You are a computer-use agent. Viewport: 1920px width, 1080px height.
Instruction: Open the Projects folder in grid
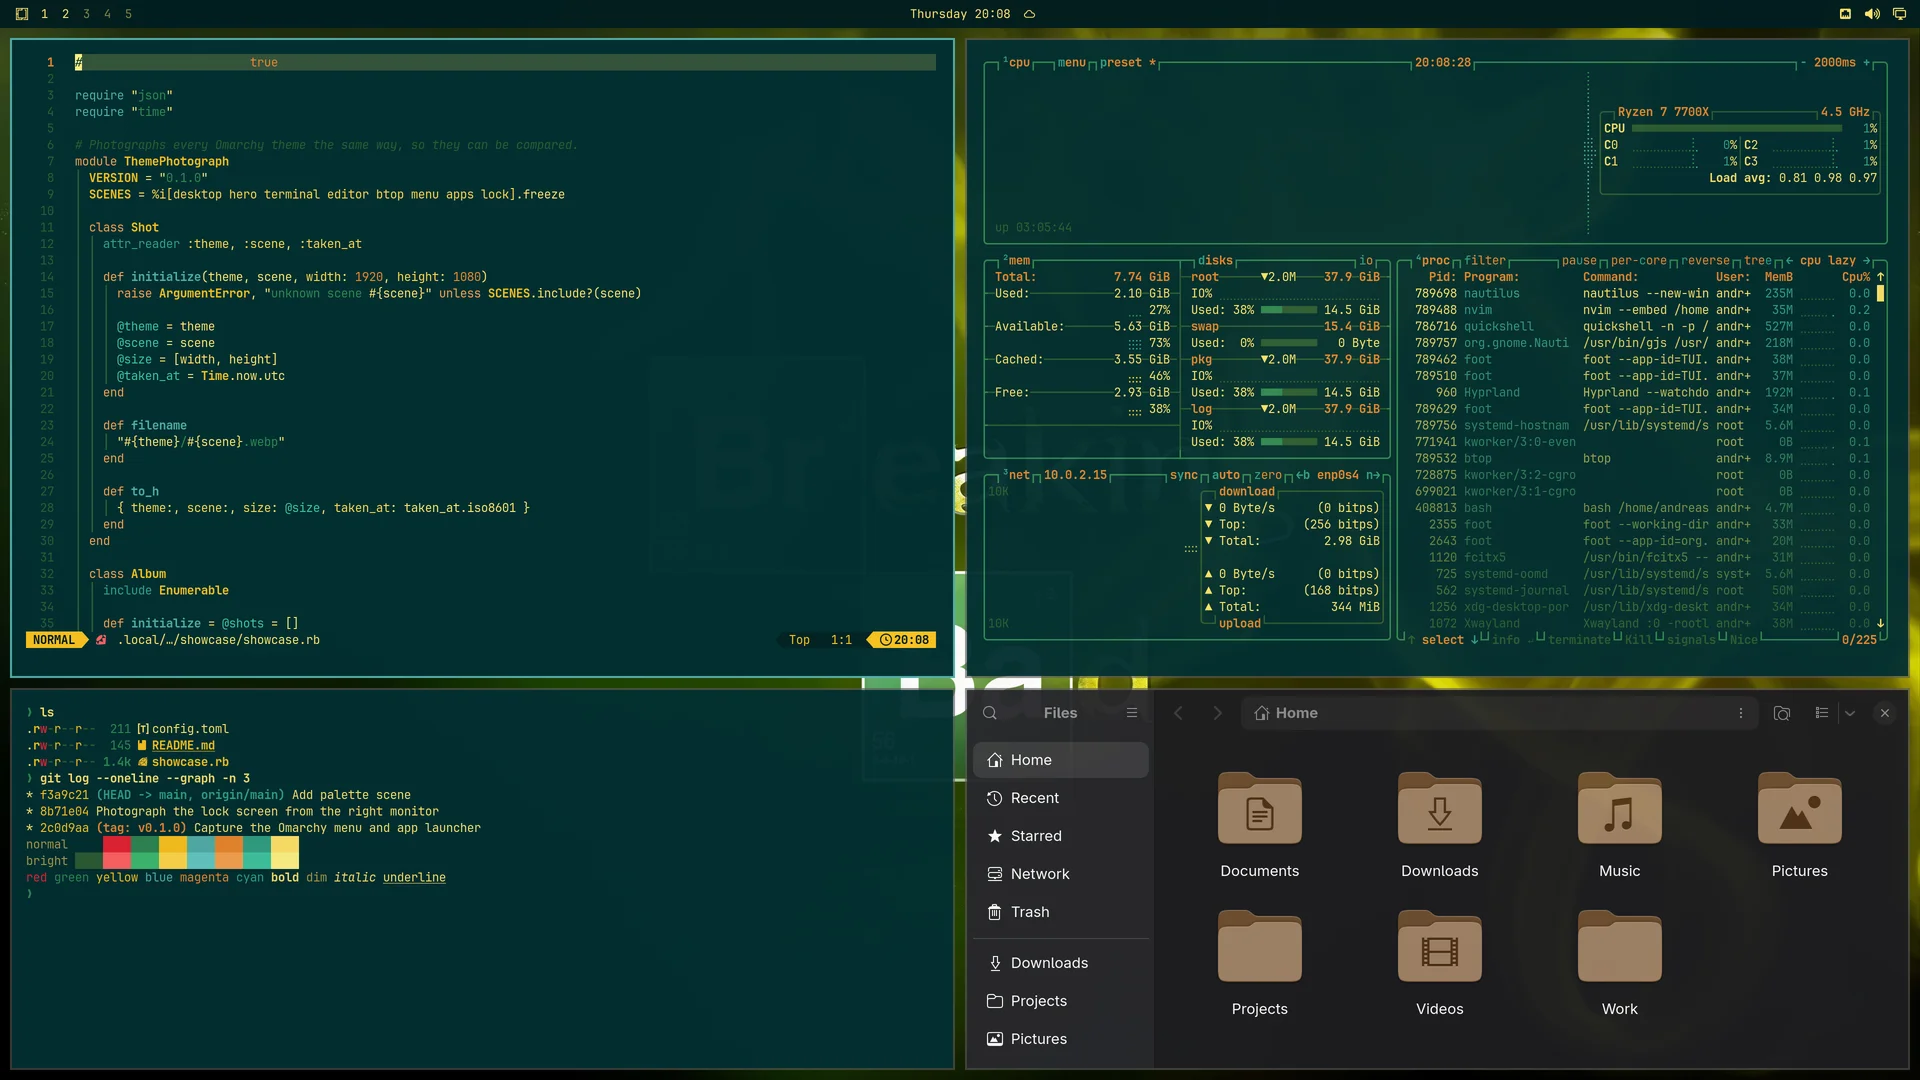tap(1260, 963)
